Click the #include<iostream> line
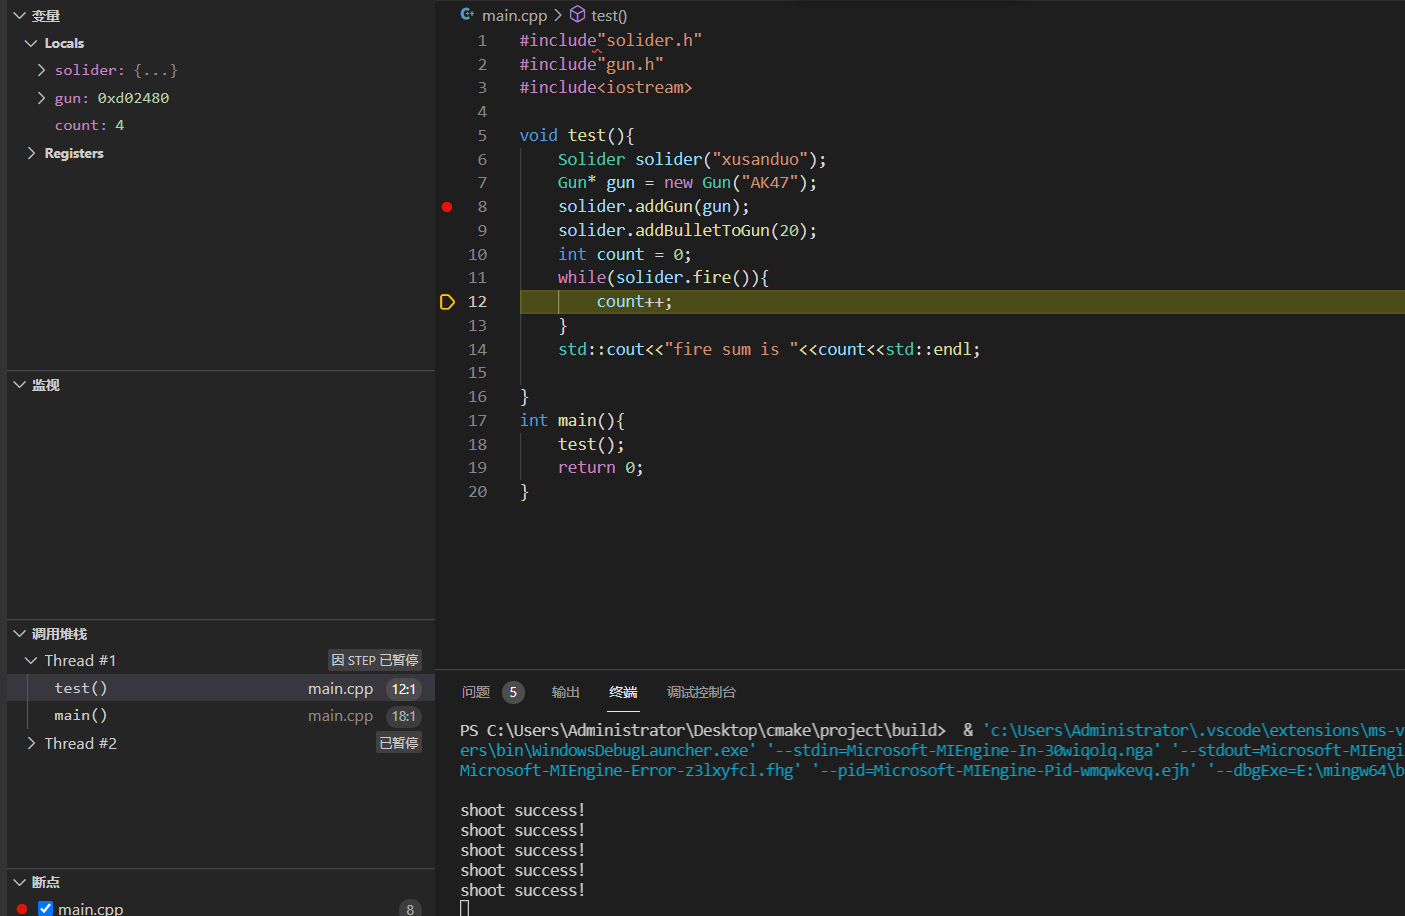The image size is (1405, 916). point(606,88)
